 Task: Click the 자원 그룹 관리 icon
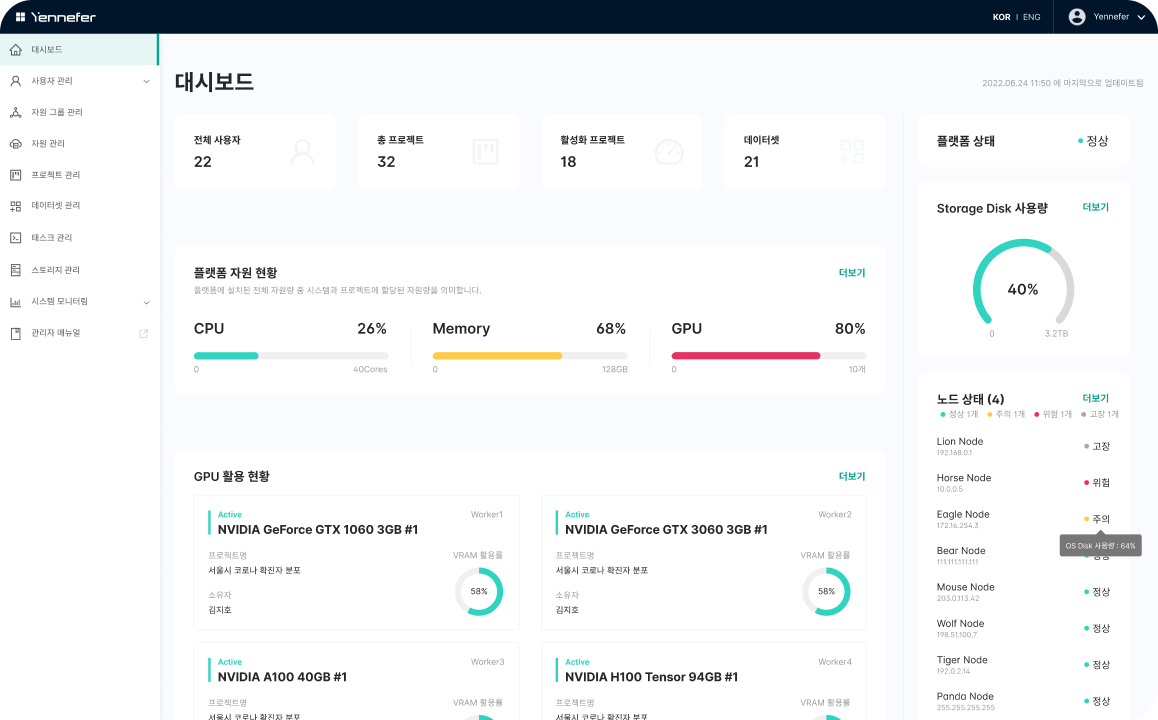click(16, 112)
